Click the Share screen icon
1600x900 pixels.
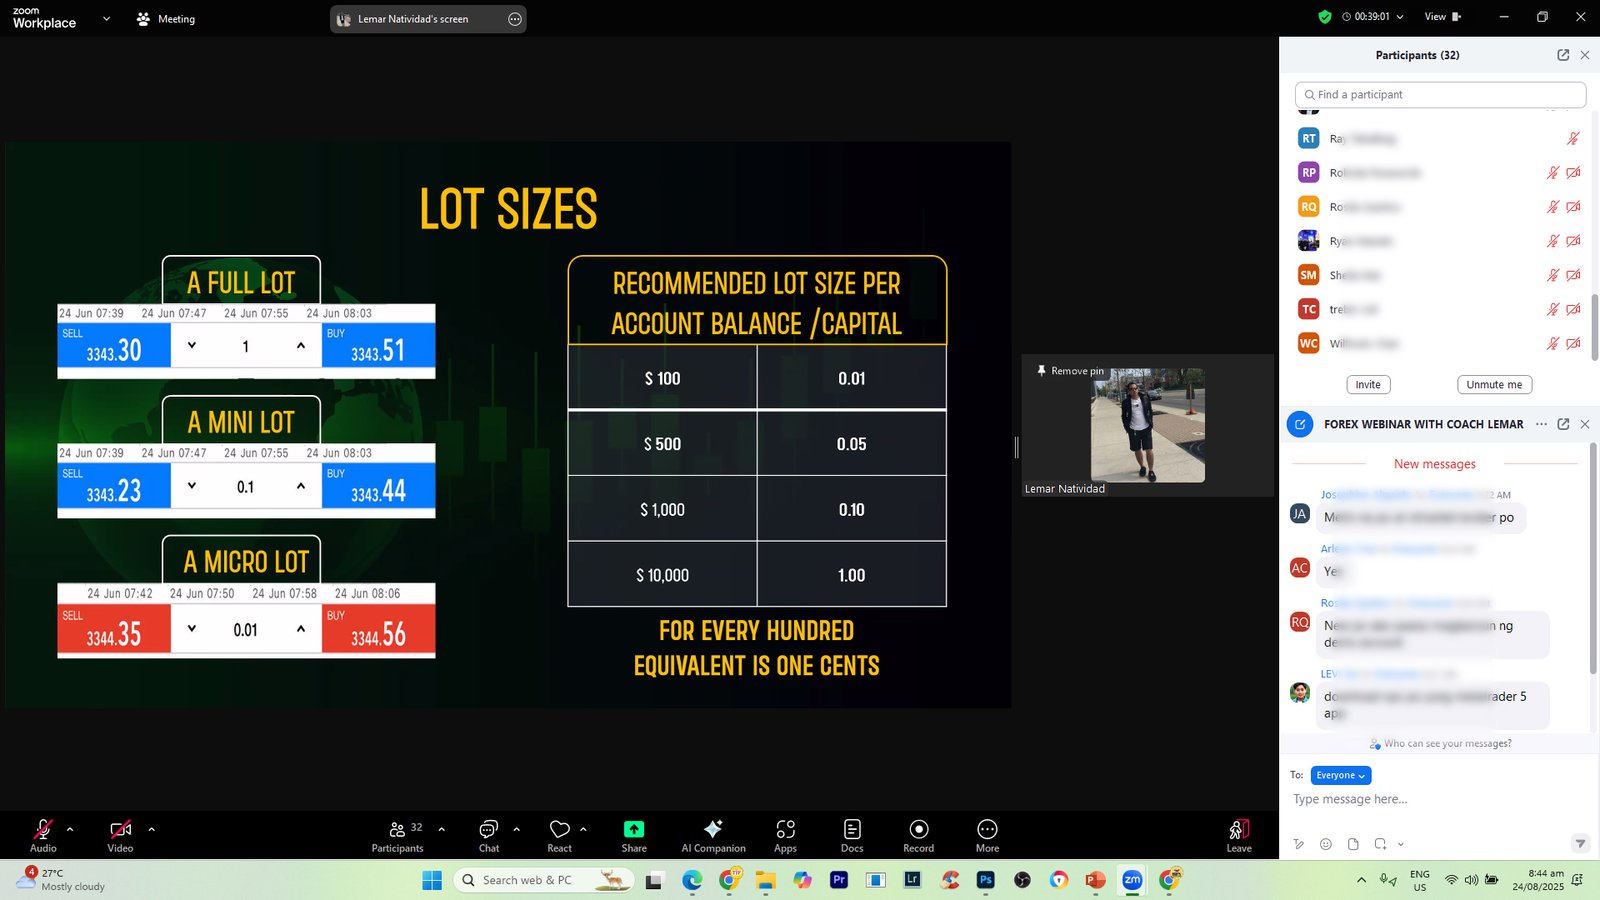coord(634,835)
